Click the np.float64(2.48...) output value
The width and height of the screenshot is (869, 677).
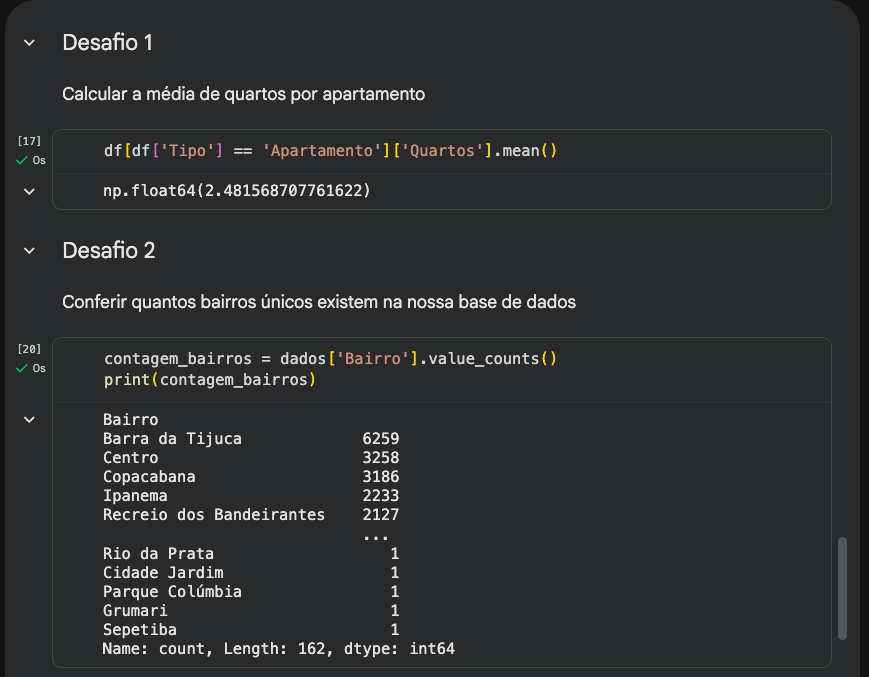coord(236,190)
